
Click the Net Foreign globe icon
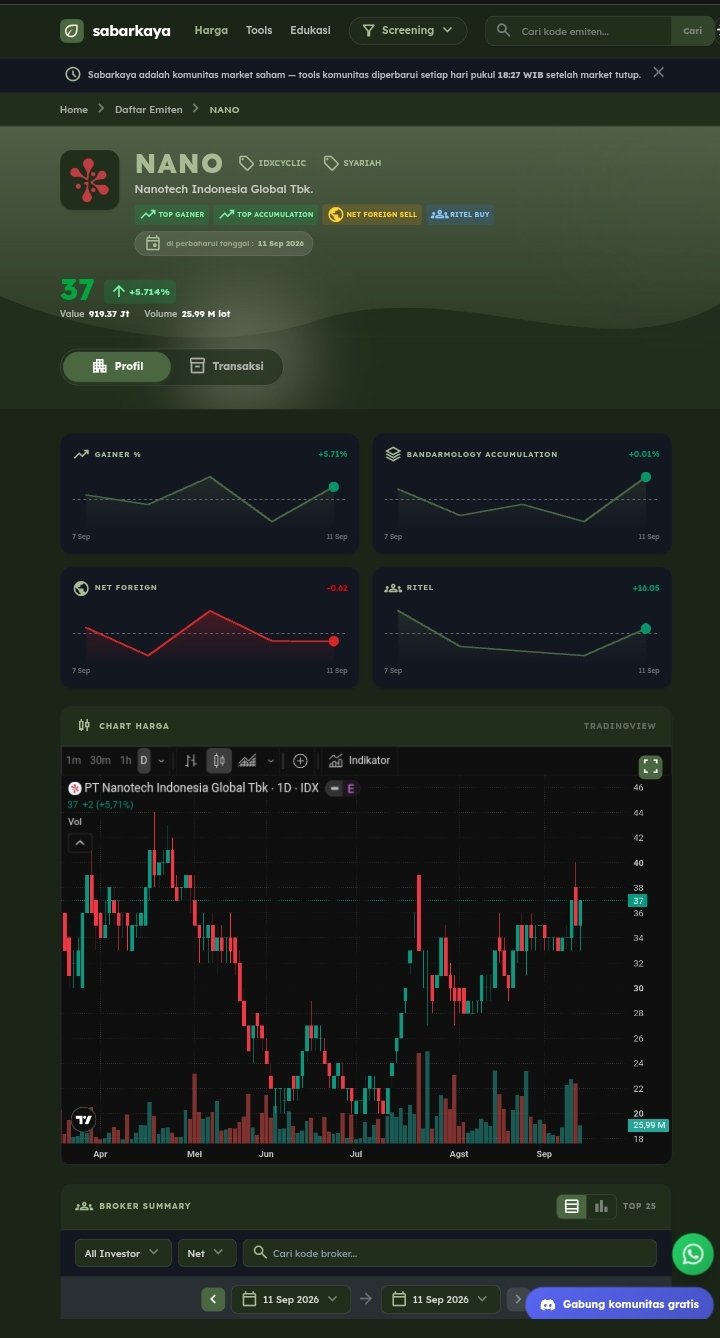click(x=81, y=588)
